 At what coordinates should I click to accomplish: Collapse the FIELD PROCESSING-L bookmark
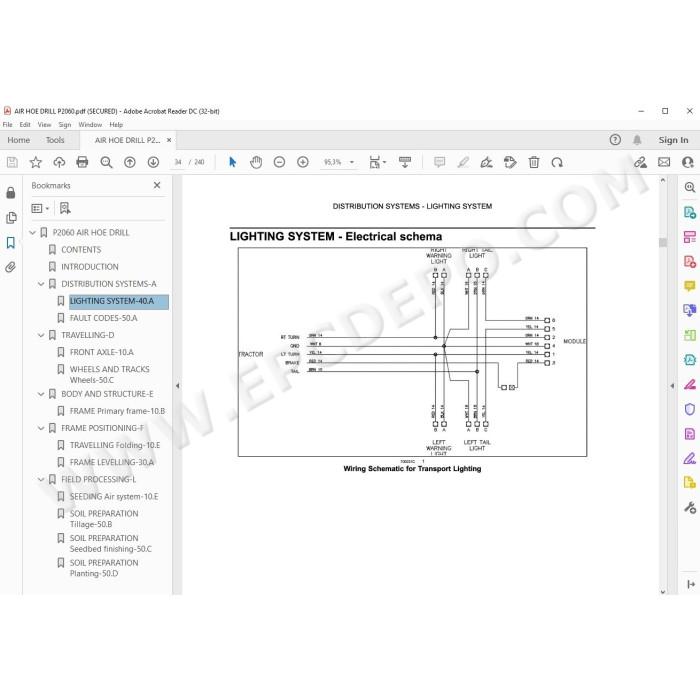pos(41,479)
